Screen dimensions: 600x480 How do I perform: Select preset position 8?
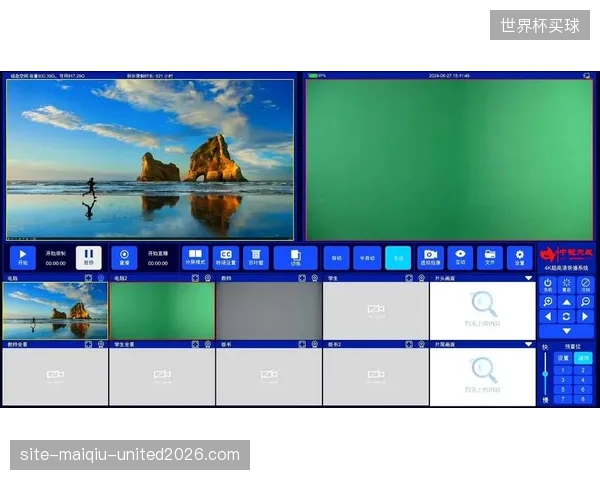pos(583,399)
